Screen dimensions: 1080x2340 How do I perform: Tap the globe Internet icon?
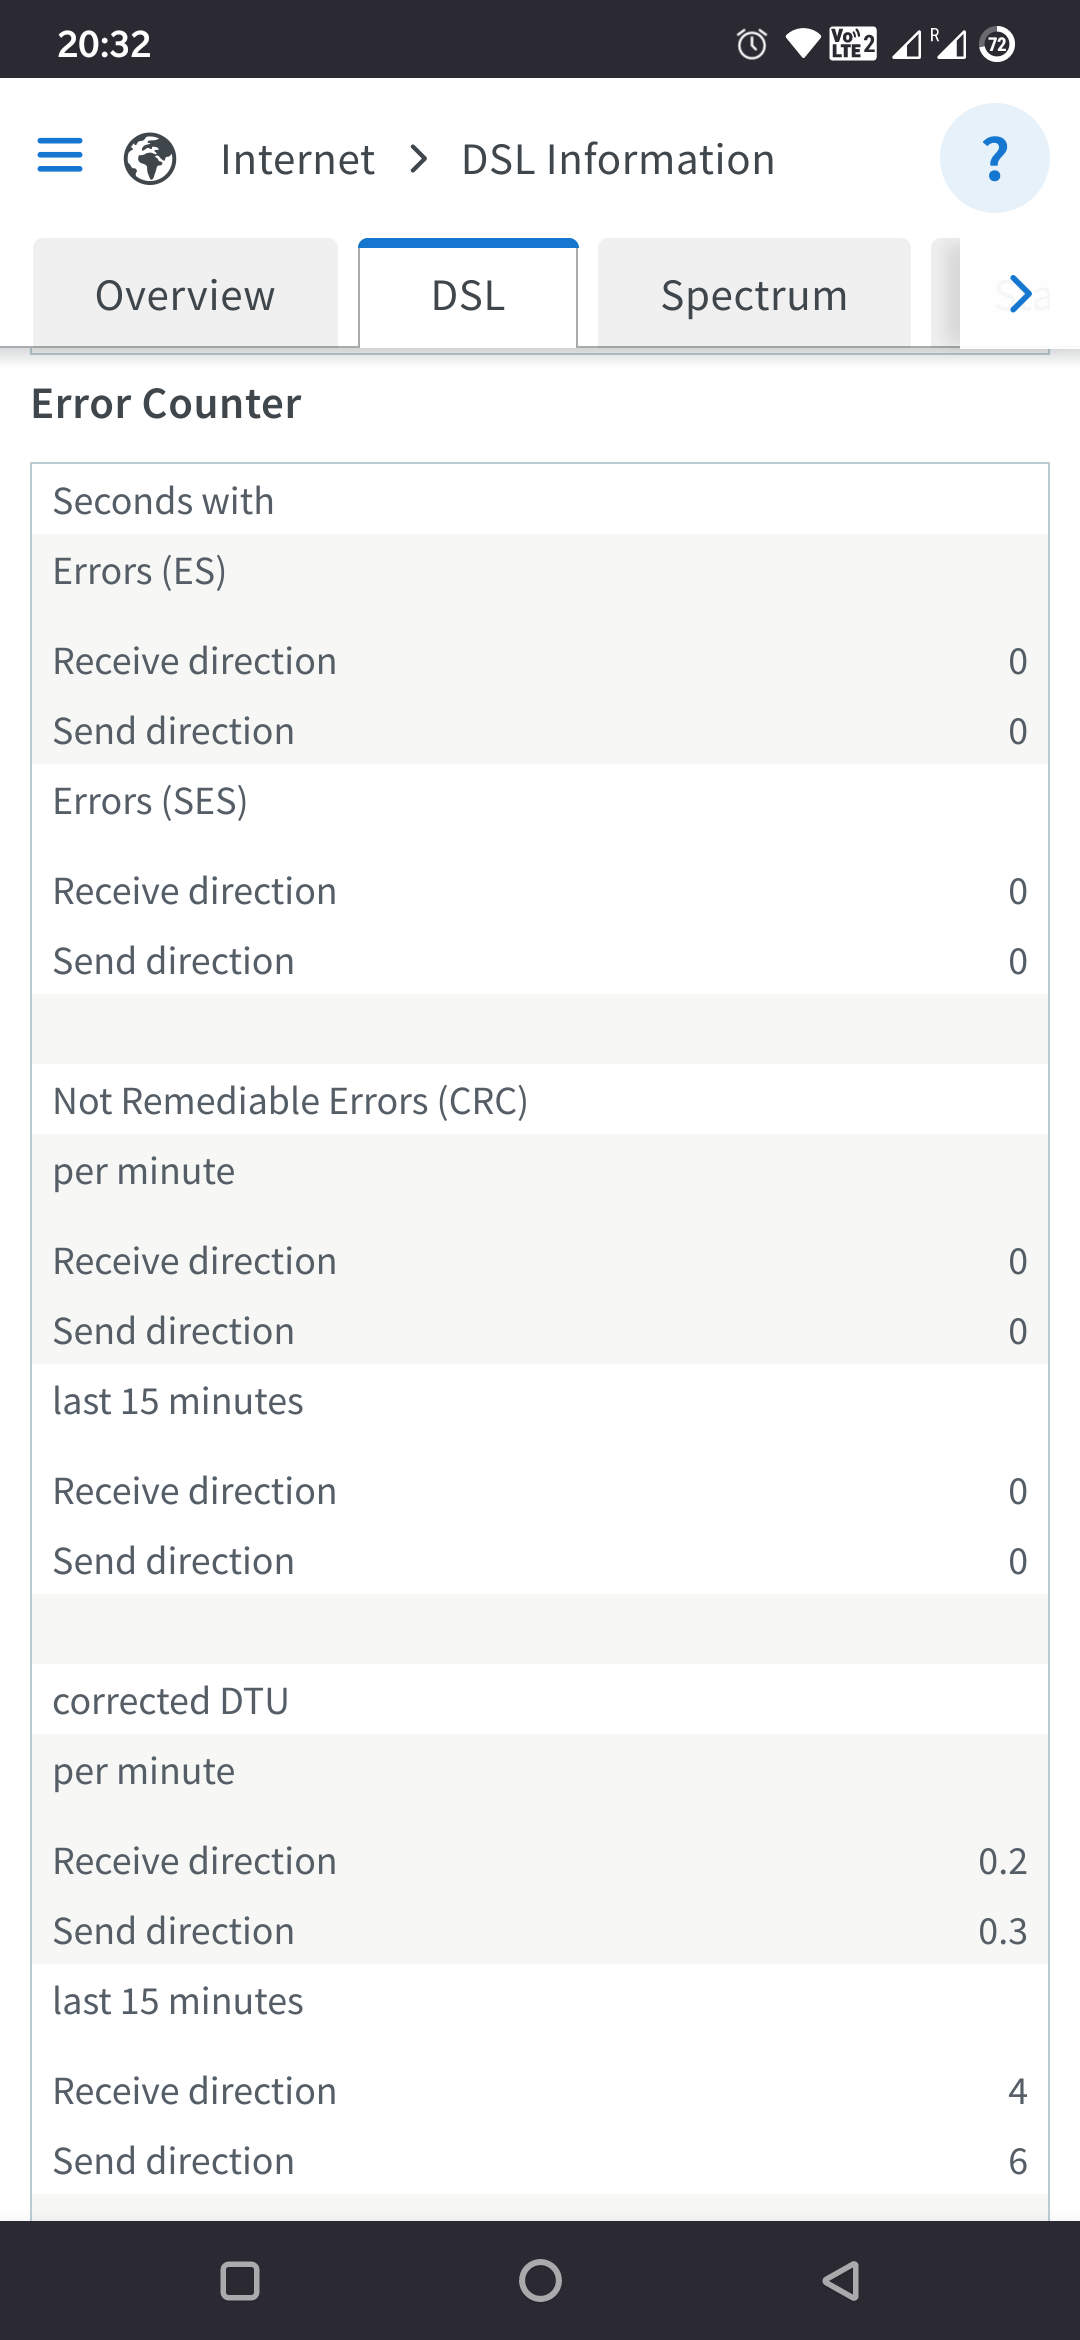pos(150,159)
